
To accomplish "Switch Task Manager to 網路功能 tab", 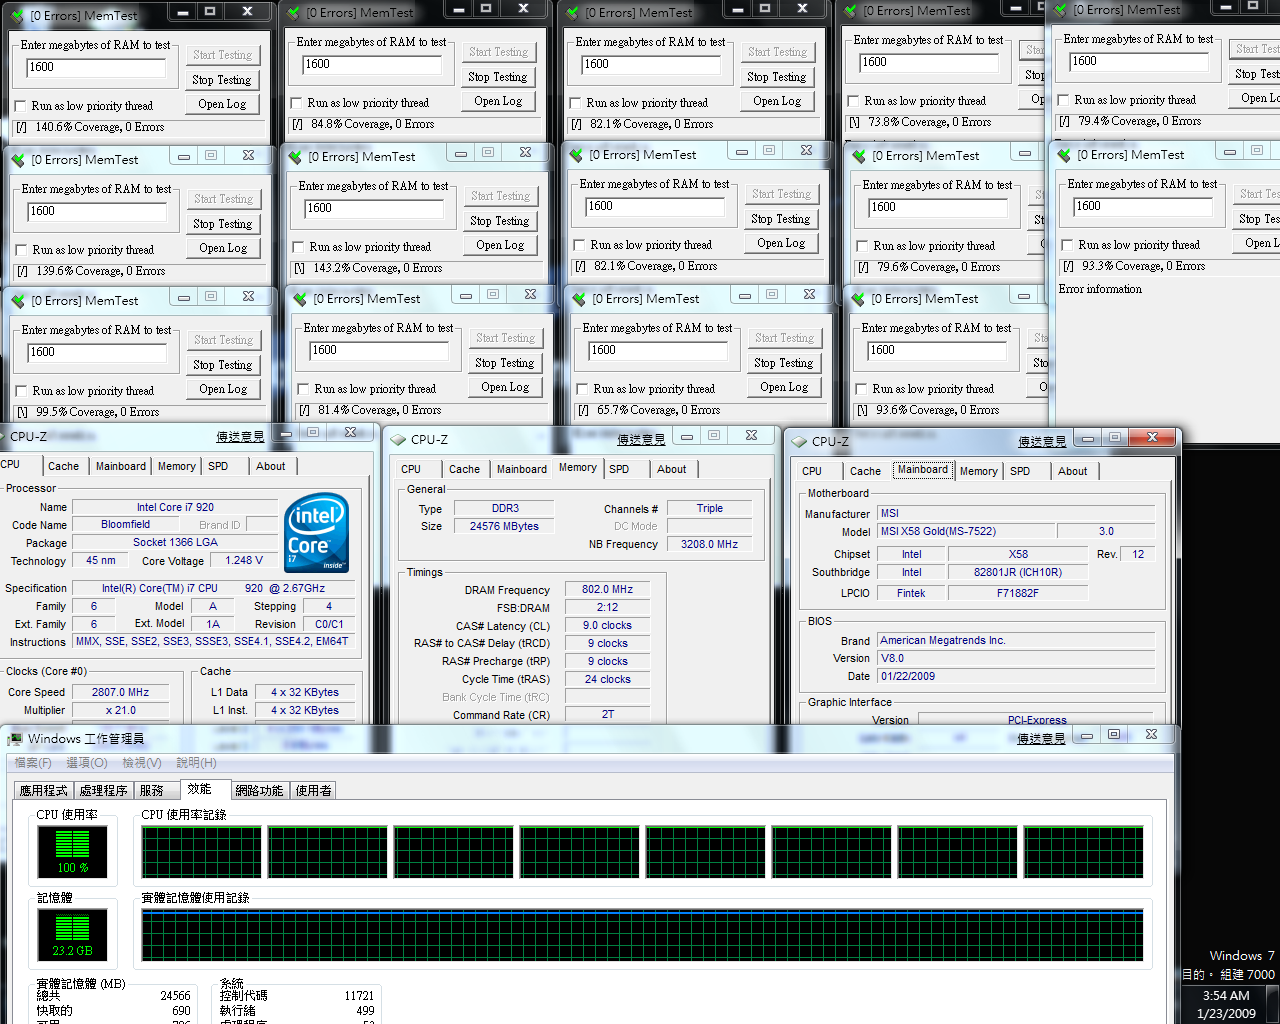I will pyautogui.click(x=259, y=790).
